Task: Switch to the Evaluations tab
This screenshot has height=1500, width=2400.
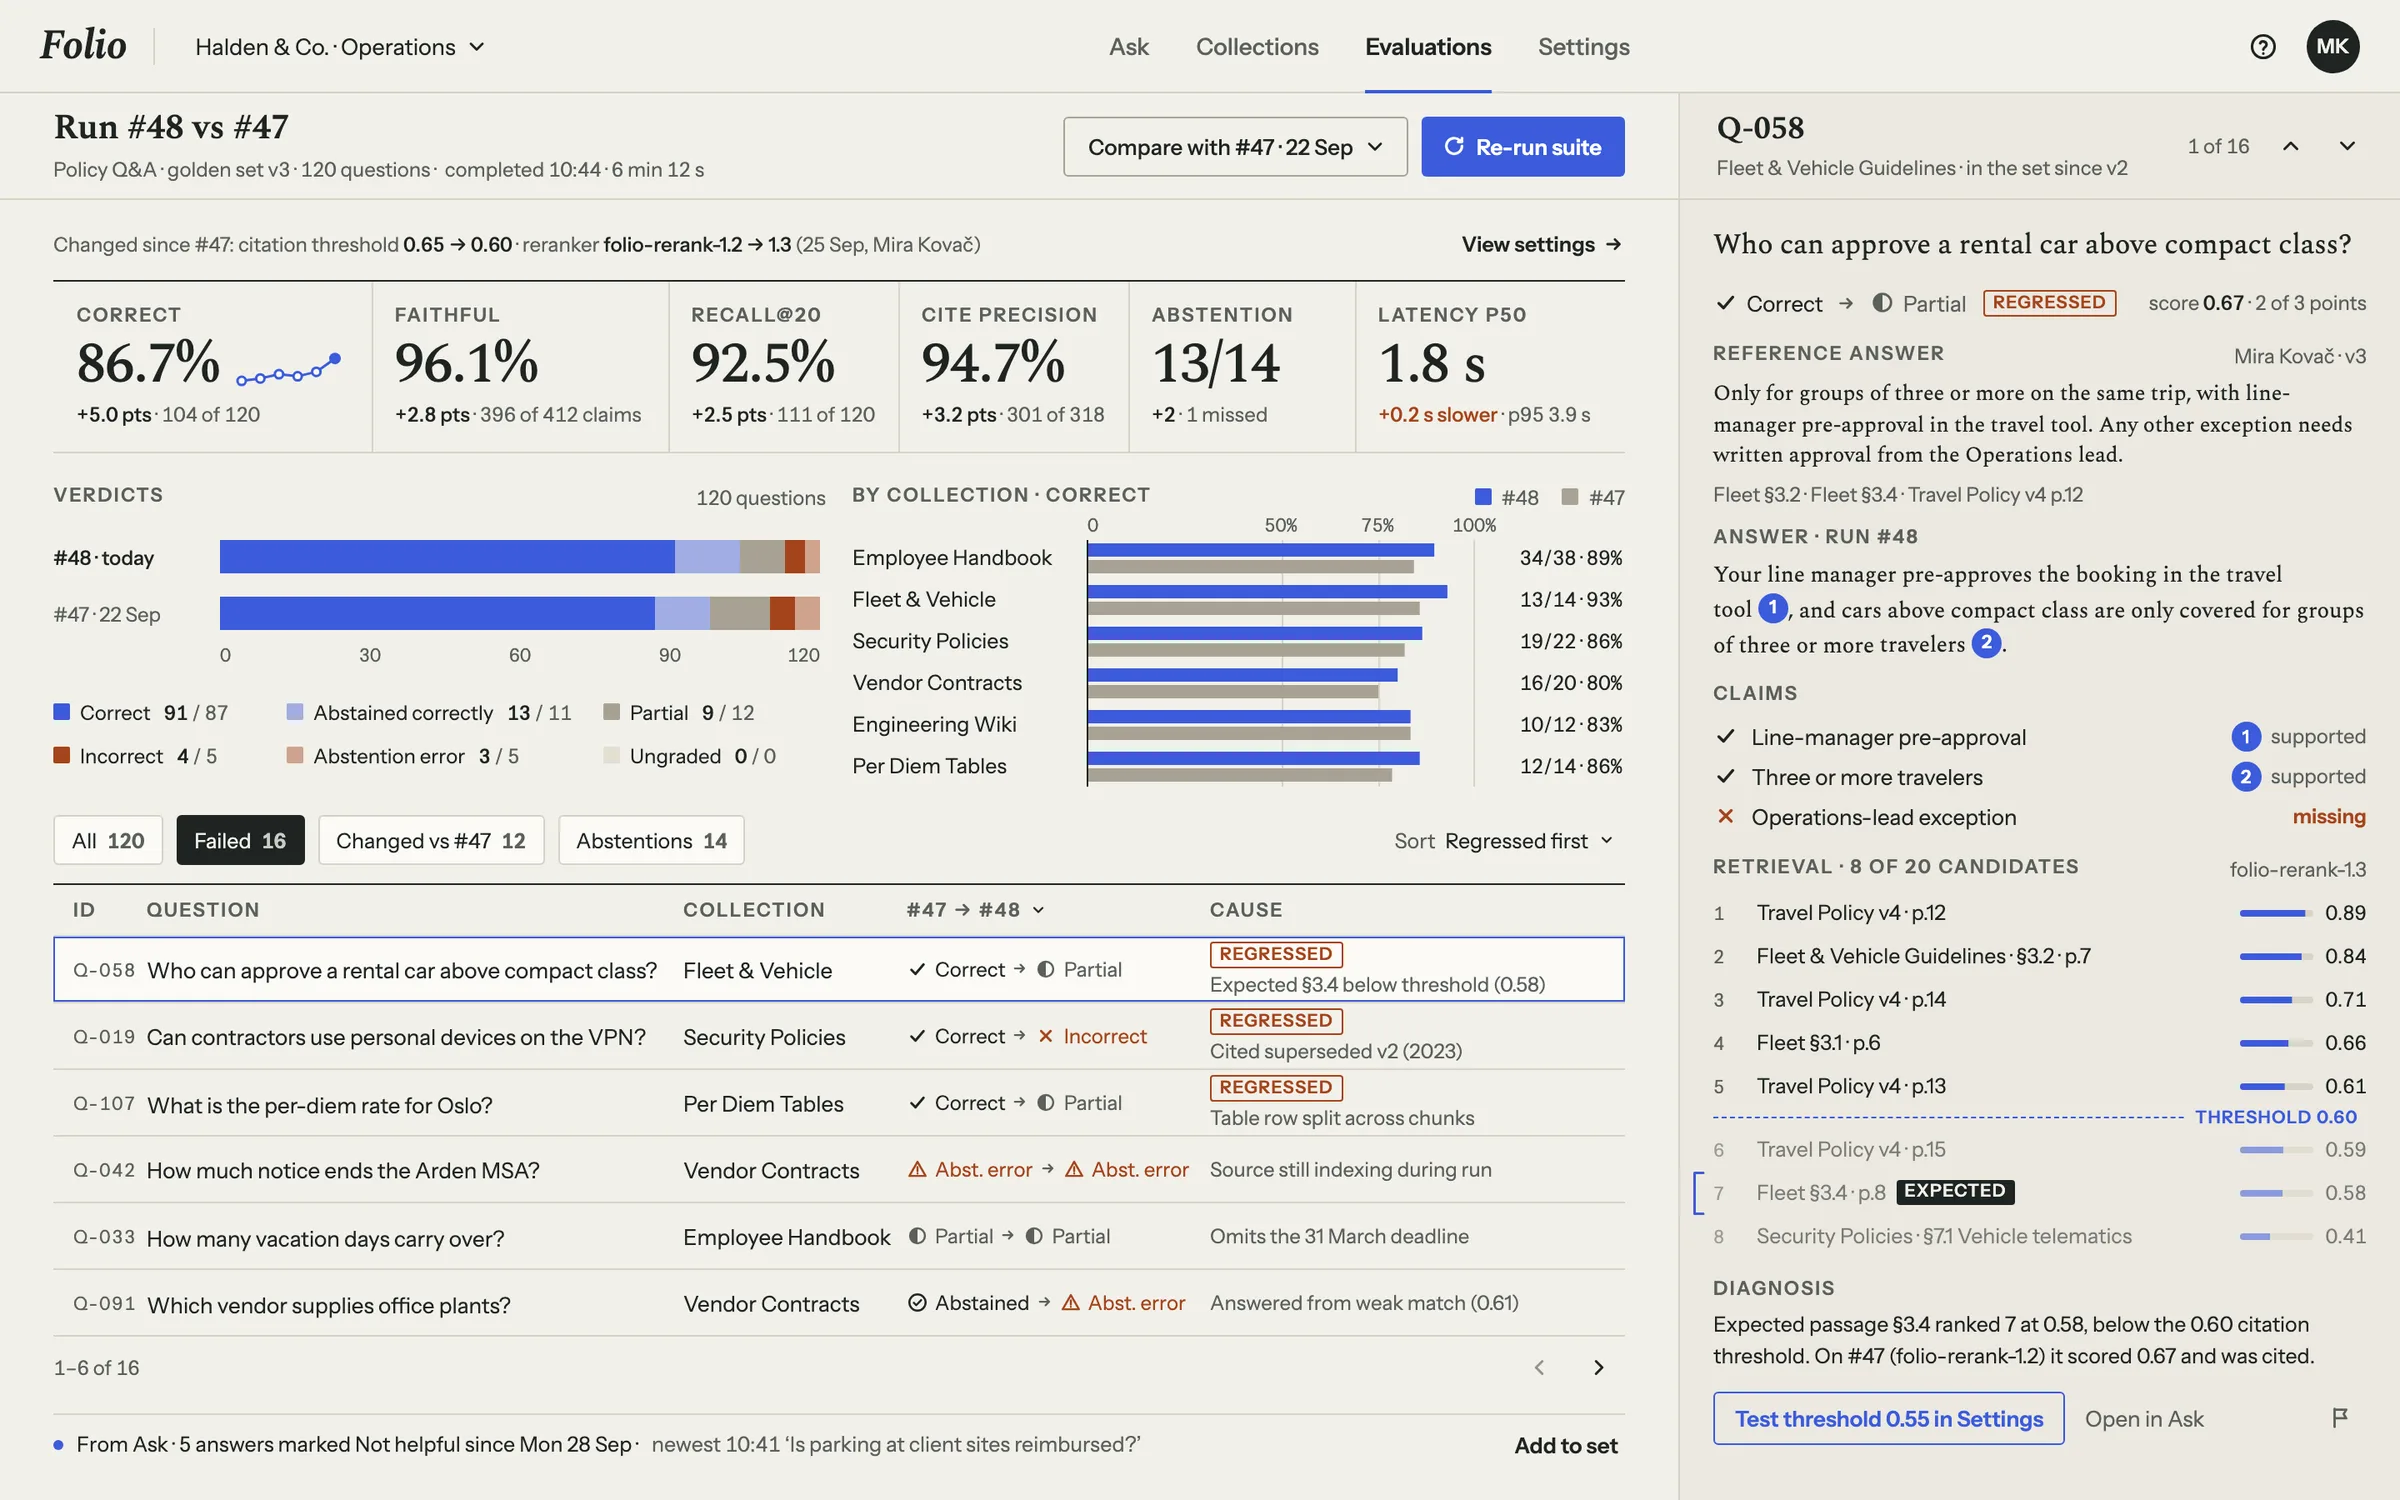Action: click(x=1428, y=47)
